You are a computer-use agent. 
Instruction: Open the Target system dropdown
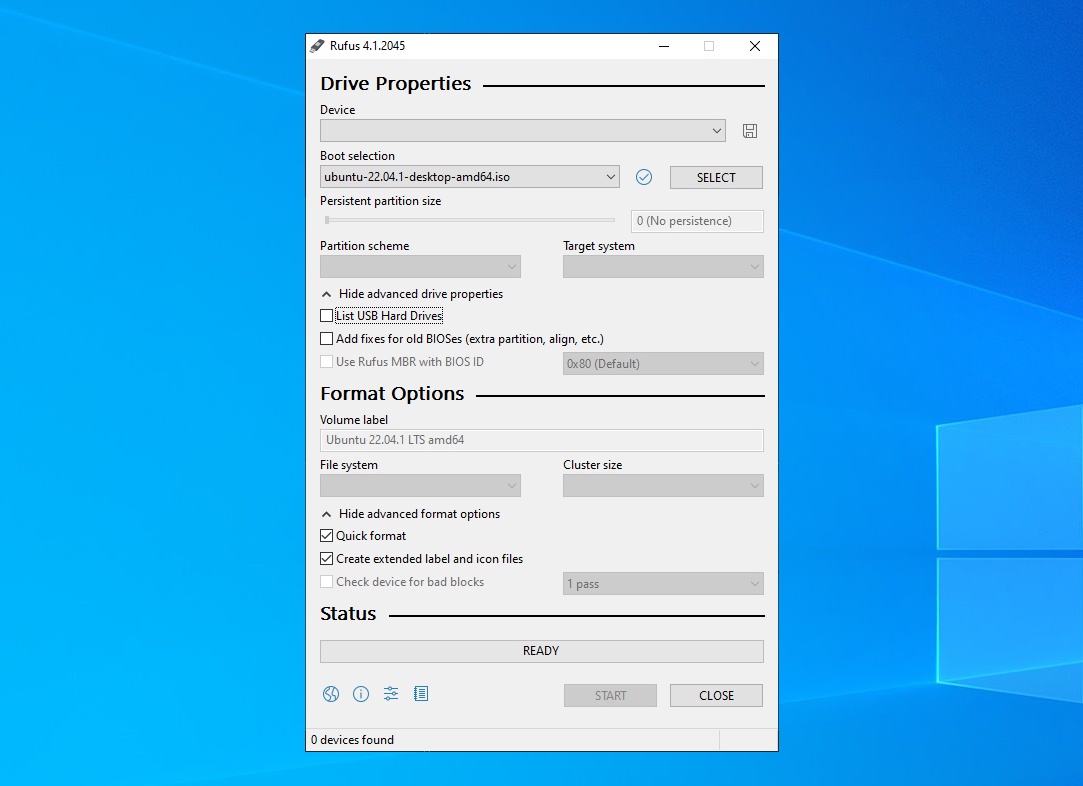point(663,267)
